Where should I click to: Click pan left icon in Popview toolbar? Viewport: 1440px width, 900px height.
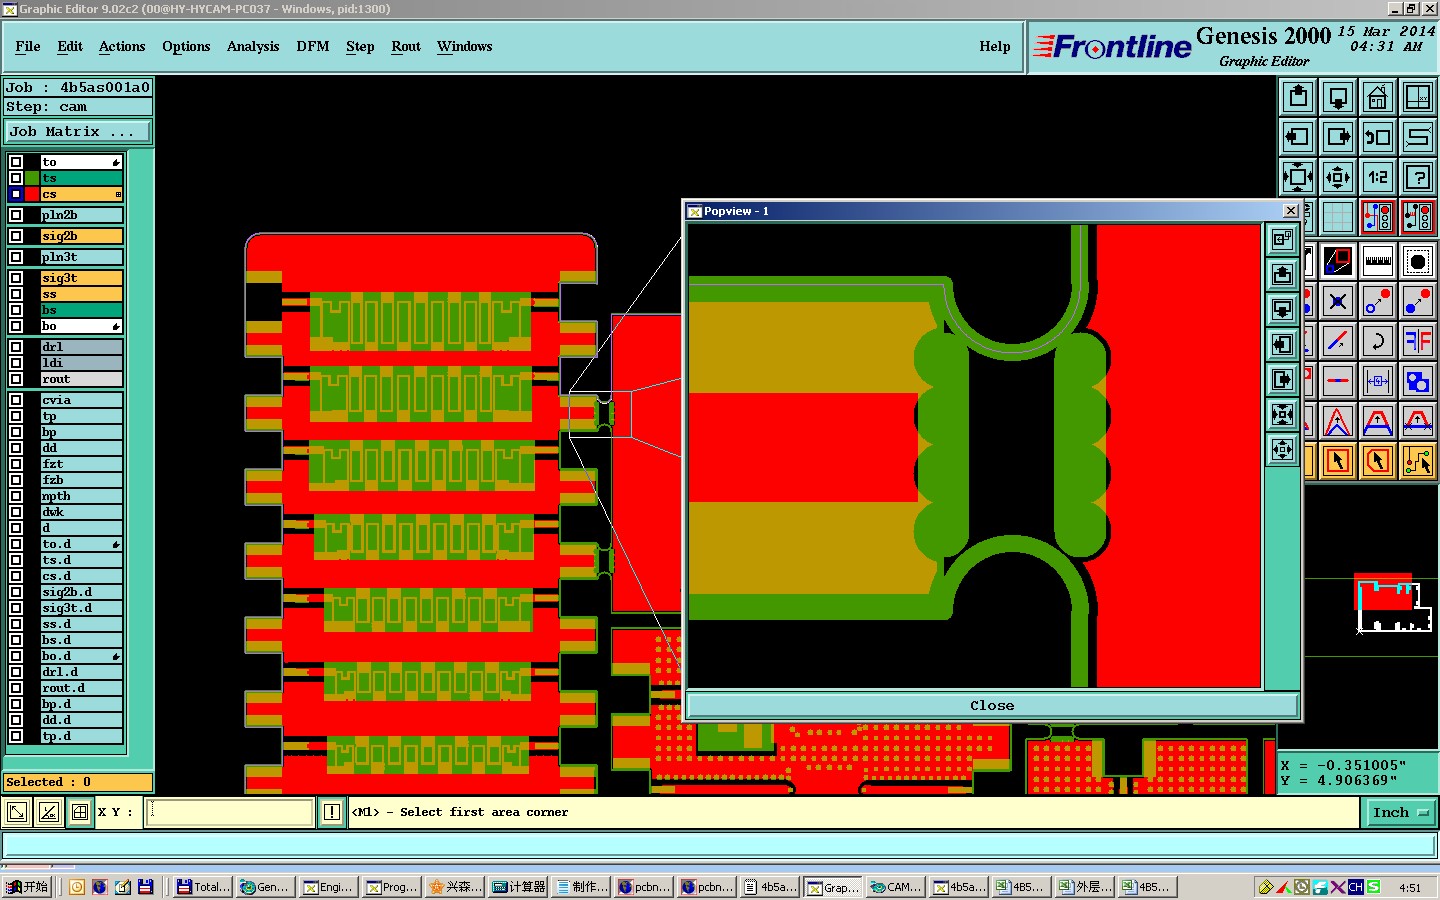[x=1283, y=344]
